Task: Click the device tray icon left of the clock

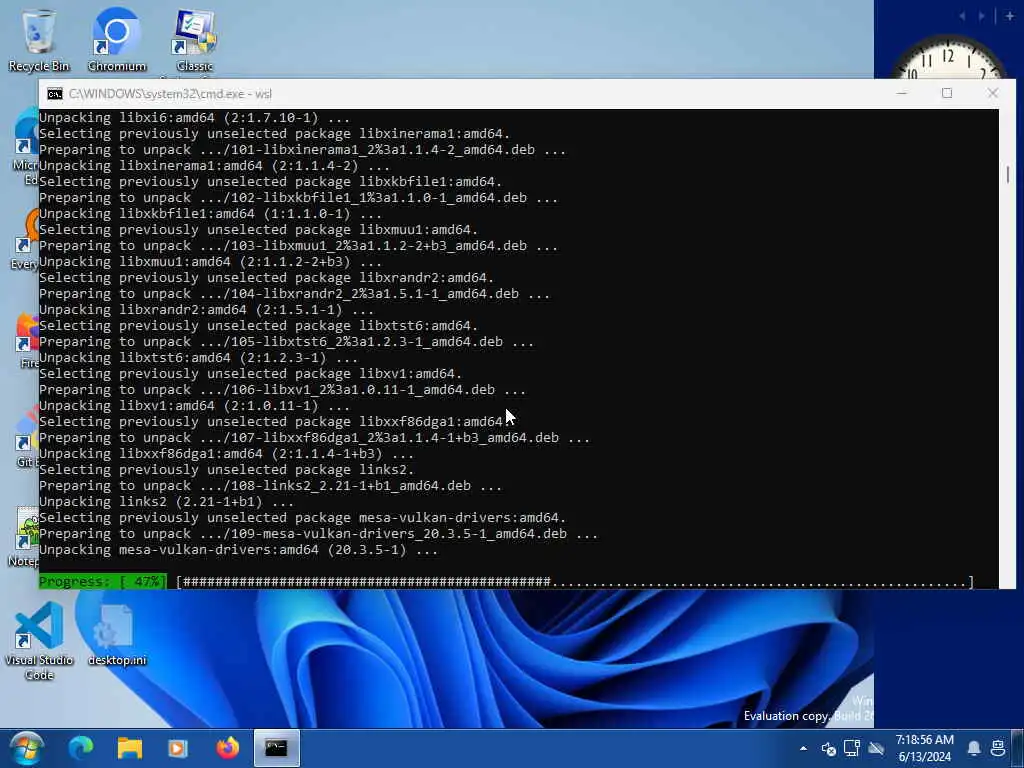Action: coord(876,748)
